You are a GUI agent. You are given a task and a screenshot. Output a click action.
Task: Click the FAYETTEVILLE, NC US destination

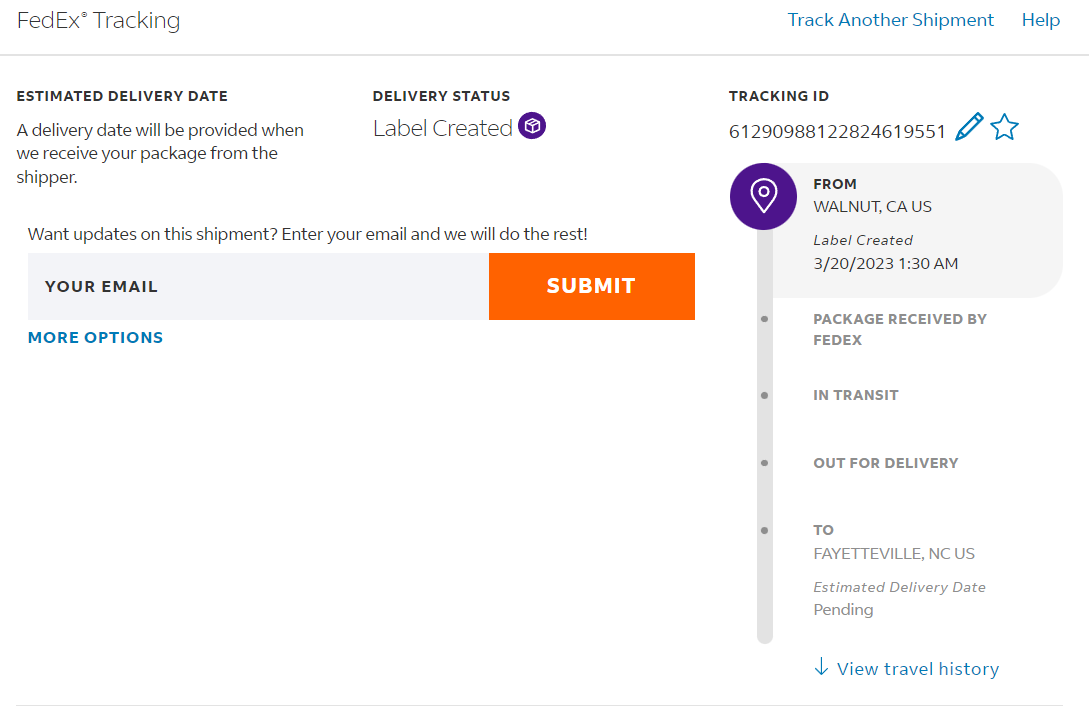click(893, 554)
